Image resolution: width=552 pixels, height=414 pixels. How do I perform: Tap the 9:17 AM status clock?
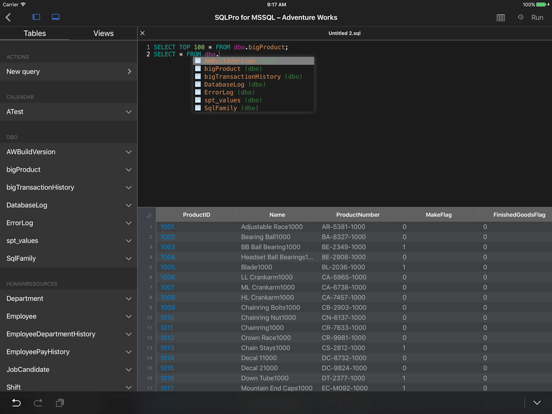(276, 5)
